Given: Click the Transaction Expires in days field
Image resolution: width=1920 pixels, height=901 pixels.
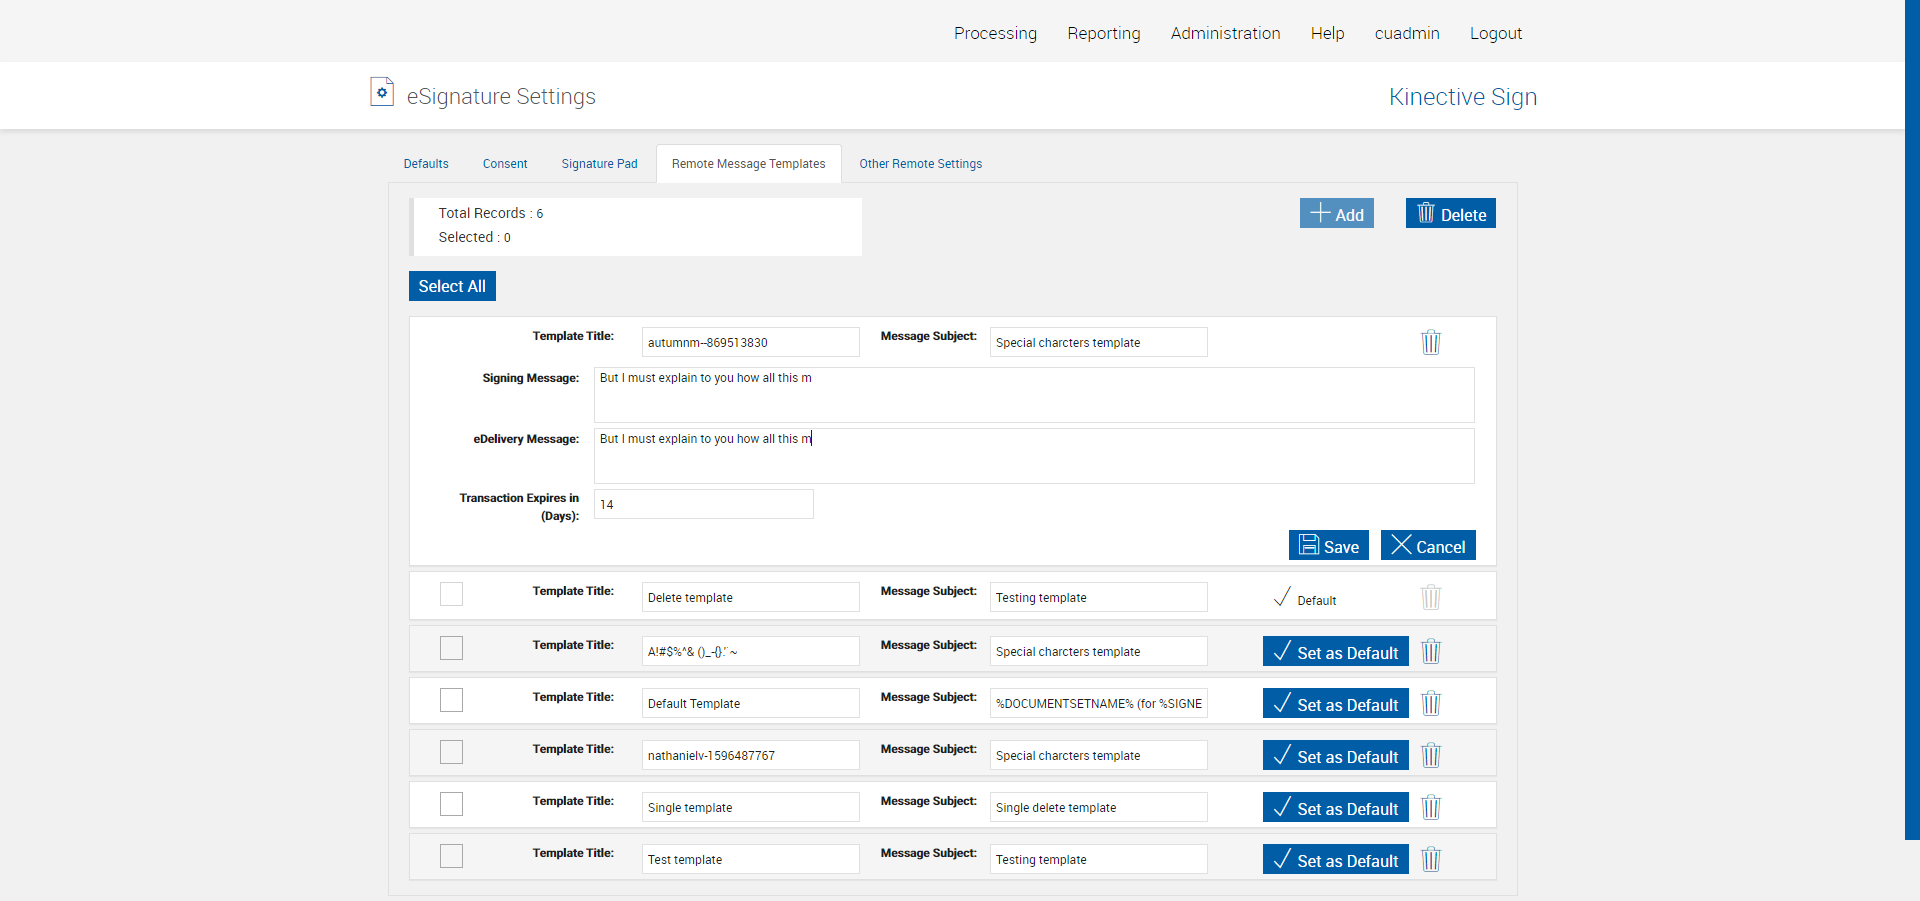Looking at the screenshot, I should 703,504.
